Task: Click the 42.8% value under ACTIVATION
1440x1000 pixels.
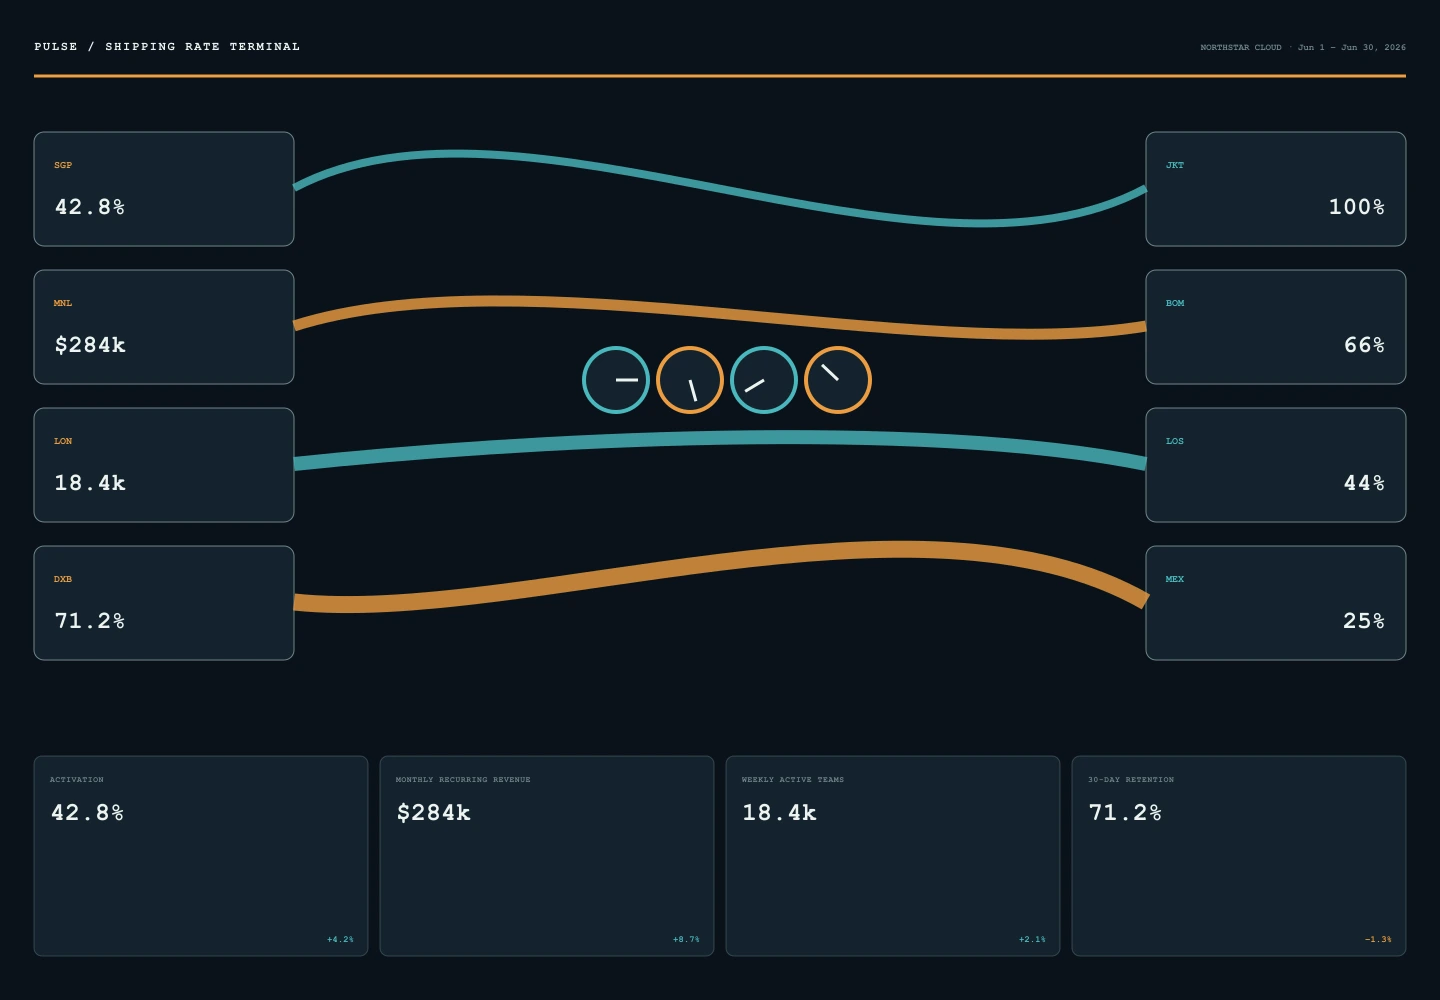Action: point(87,813)
